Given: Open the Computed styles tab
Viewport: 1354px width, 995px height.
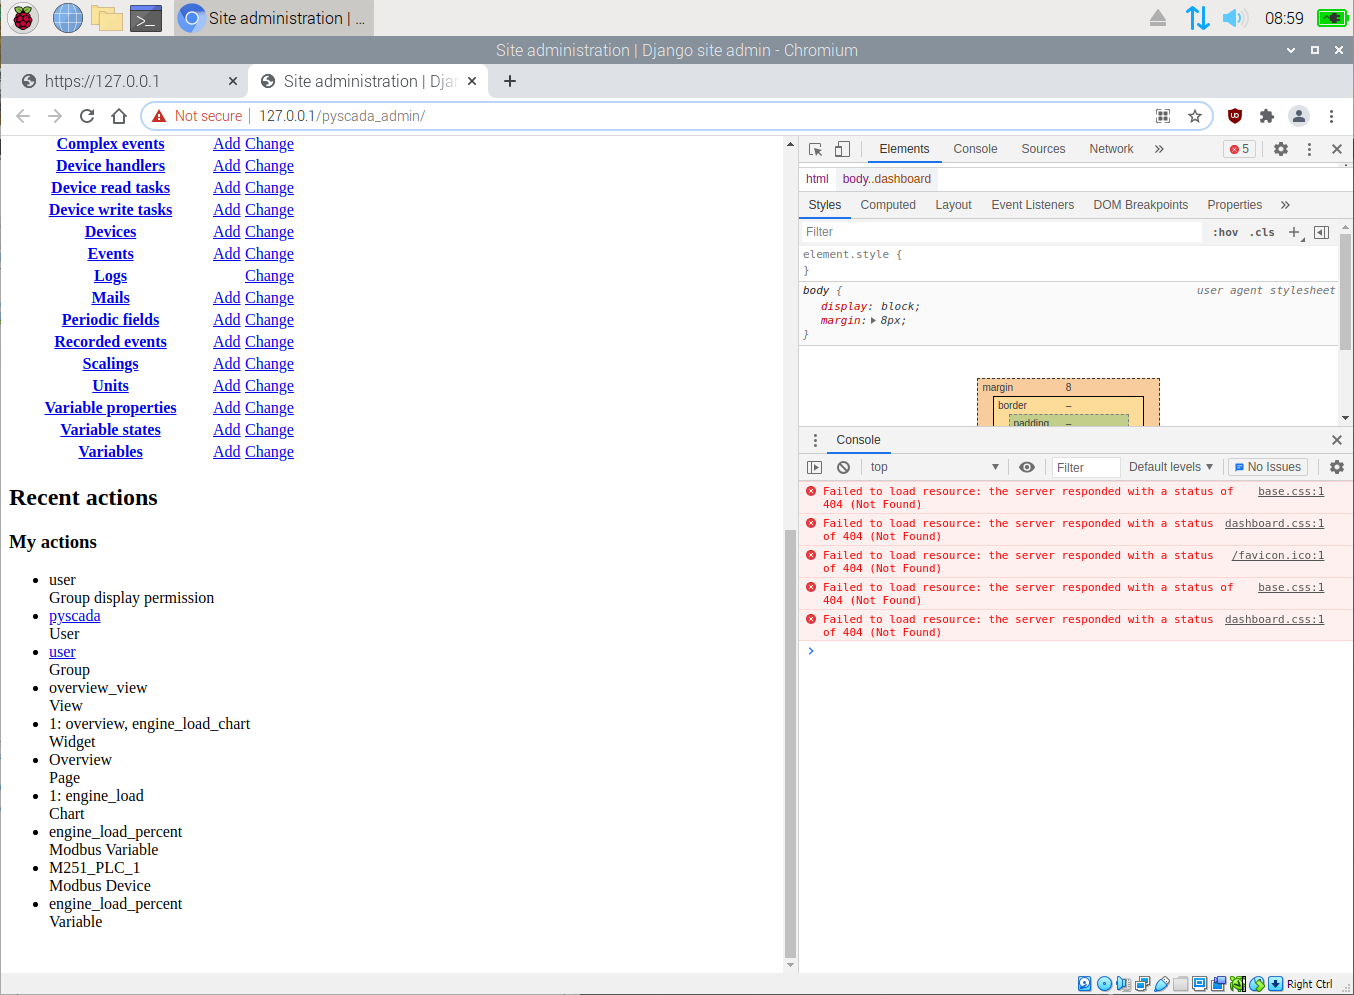Looking at the screenshot, I should tap(888, 204).
